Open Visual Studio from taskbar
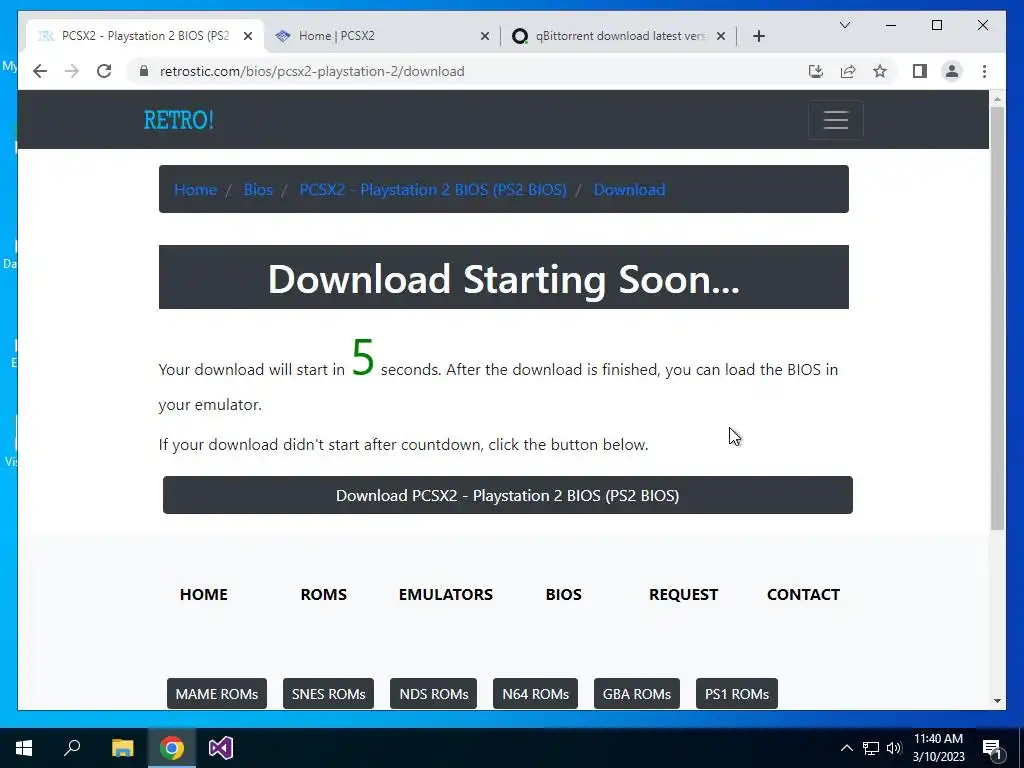 click(x=221, y=748)
